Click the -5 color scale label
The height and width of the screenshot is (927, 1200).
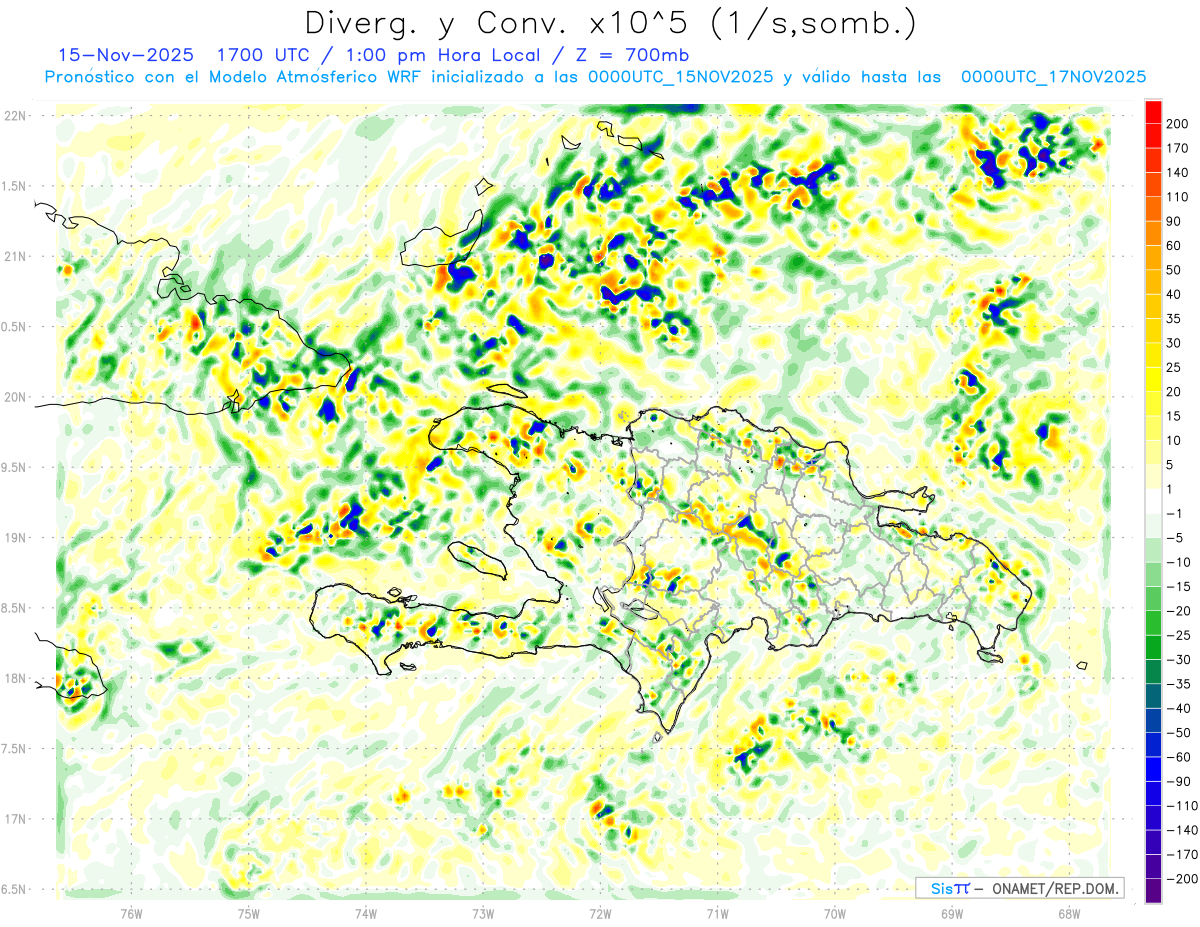[x=1177, y=538]
